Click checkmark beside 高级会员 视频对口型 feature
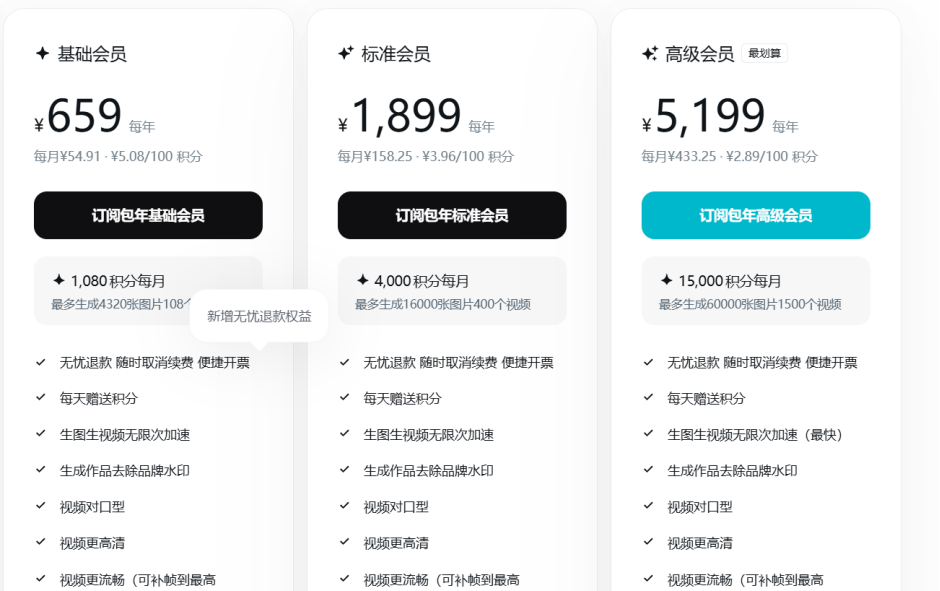Image resolution: width=940 pixels, height=591 pixels. coord(648,506)
